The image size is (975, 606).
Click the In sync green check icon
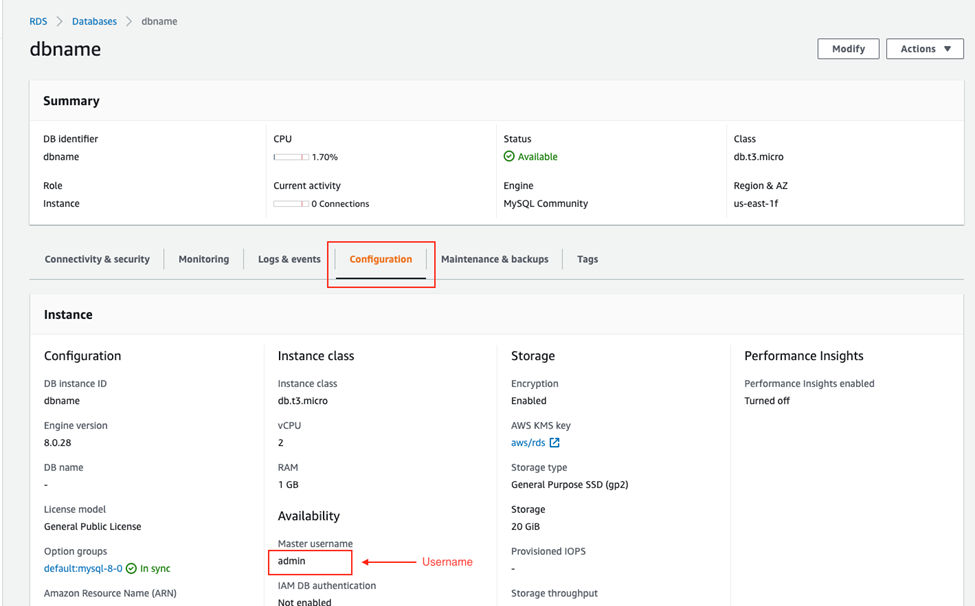(131, 569)
